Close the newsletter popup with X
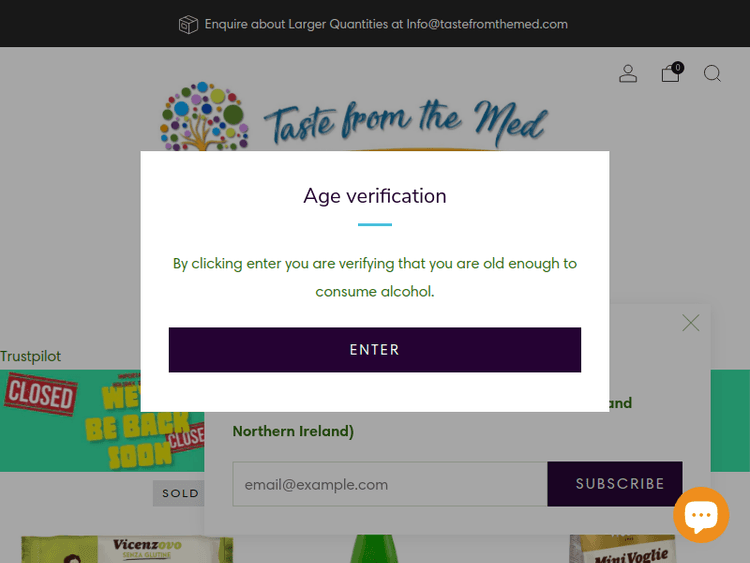 click(x=691, y=323)
